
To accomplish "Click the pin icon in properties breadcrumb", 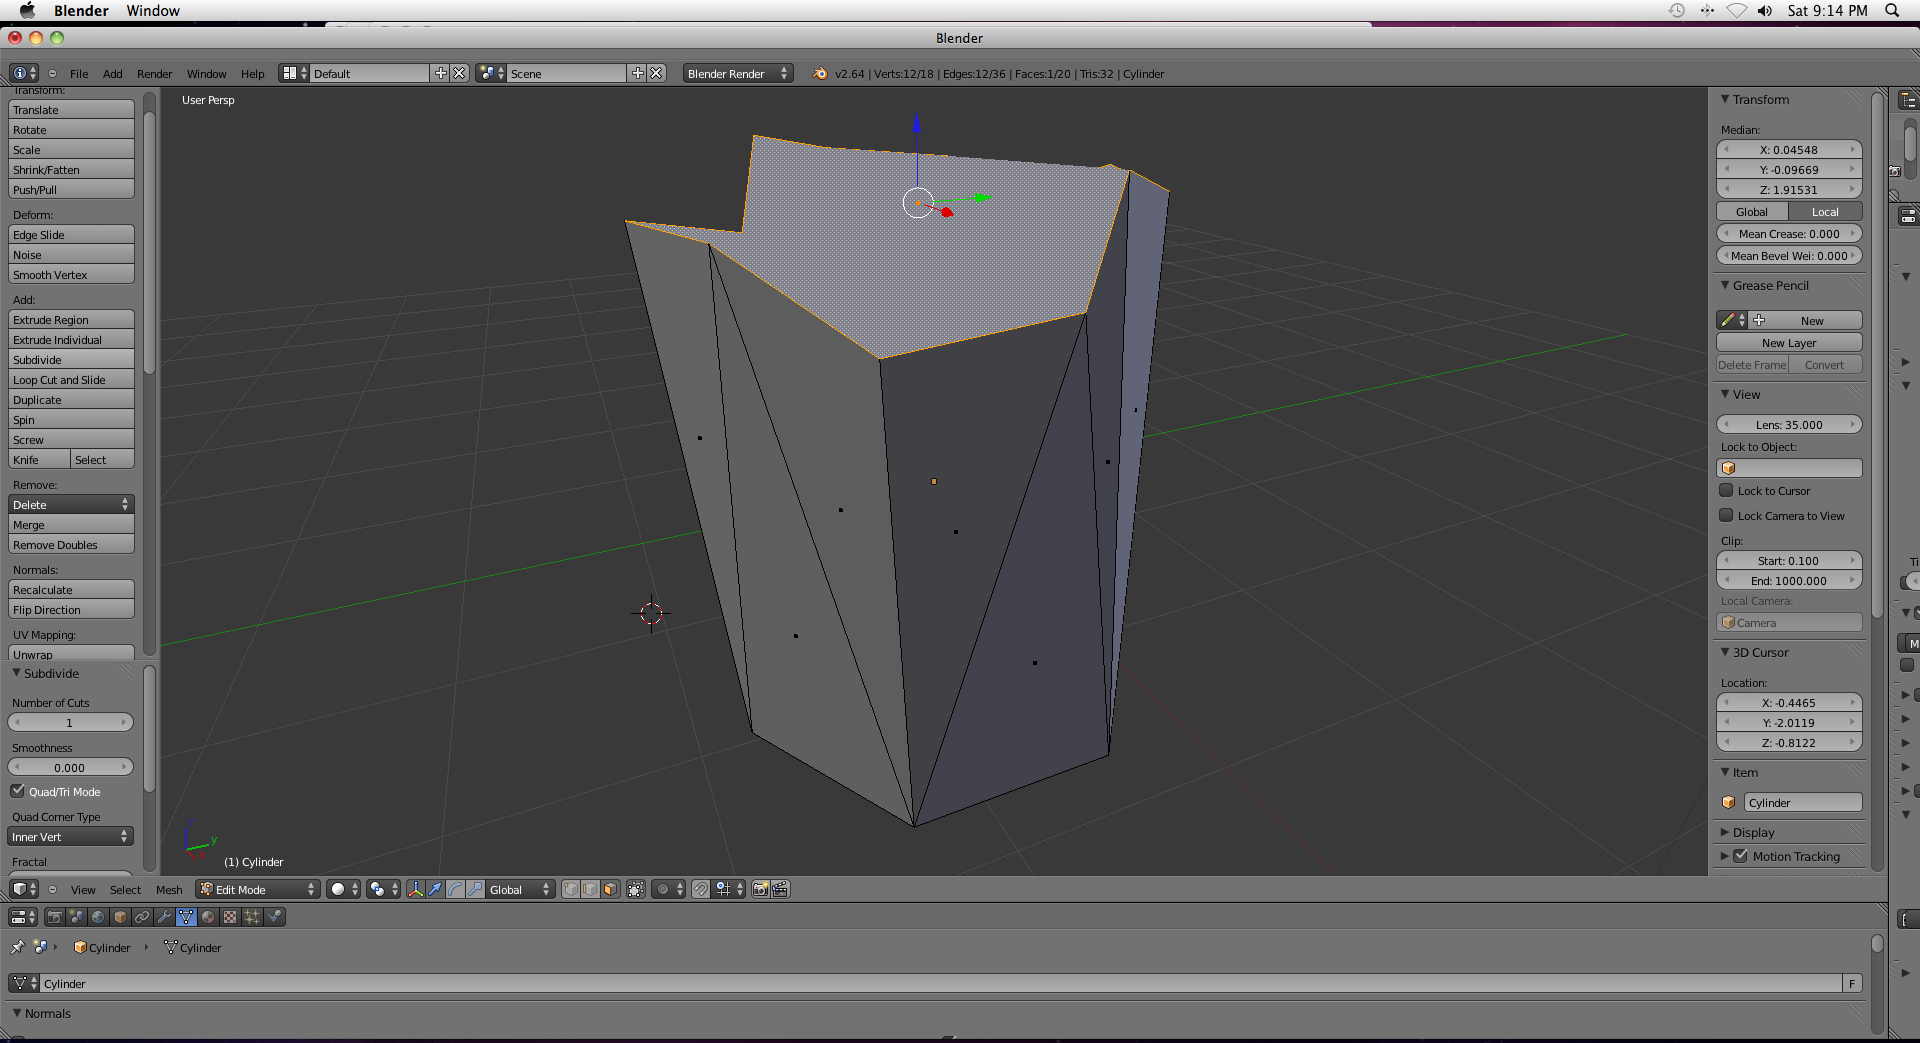I will (x=18, y=947).
